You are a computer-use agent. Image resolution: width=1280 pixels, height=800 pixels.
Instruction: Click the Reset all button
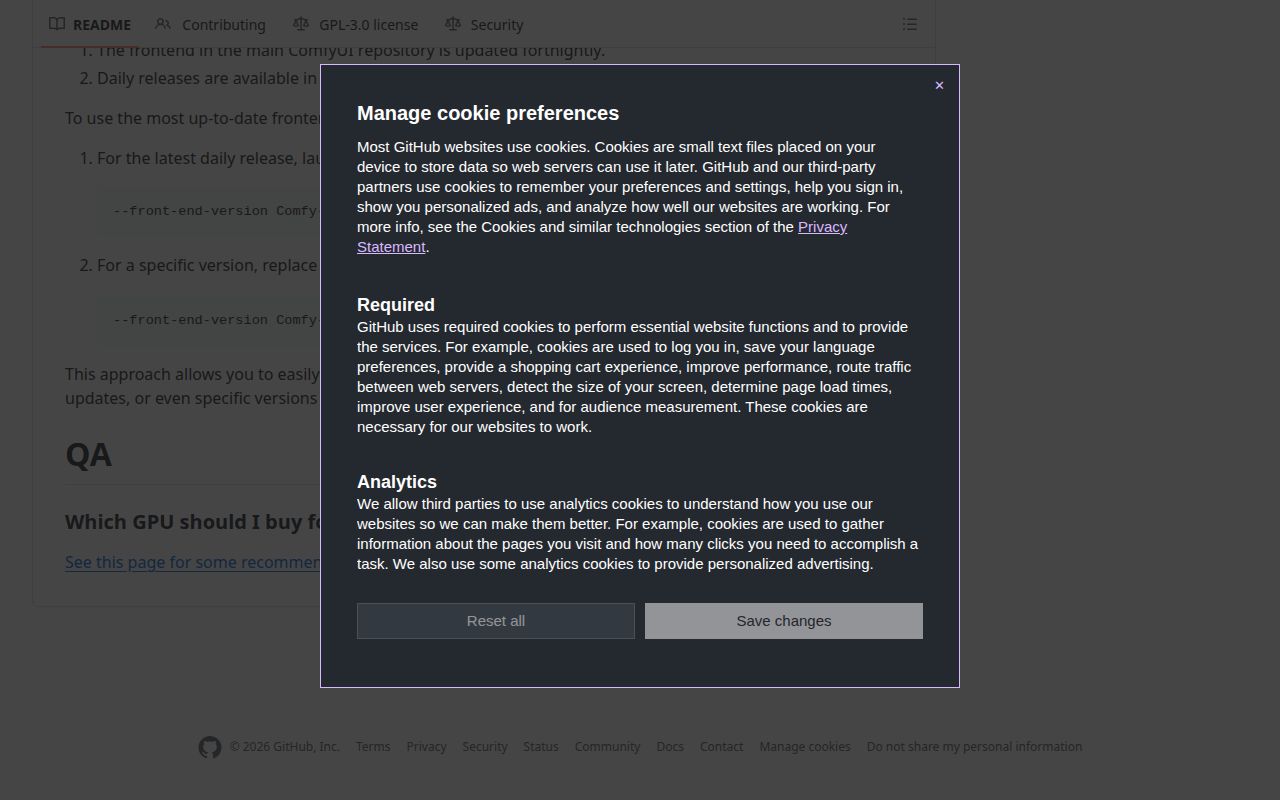pyautogui.click(x=496, y=621)
